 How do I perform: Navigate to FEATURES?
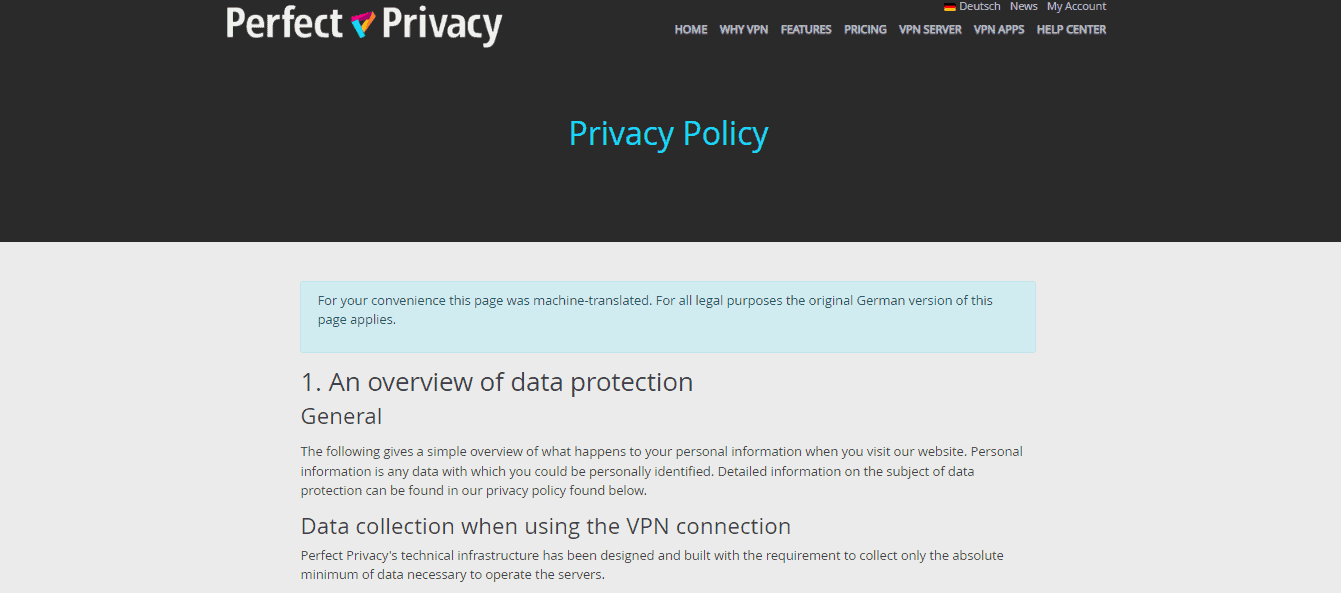806,29
